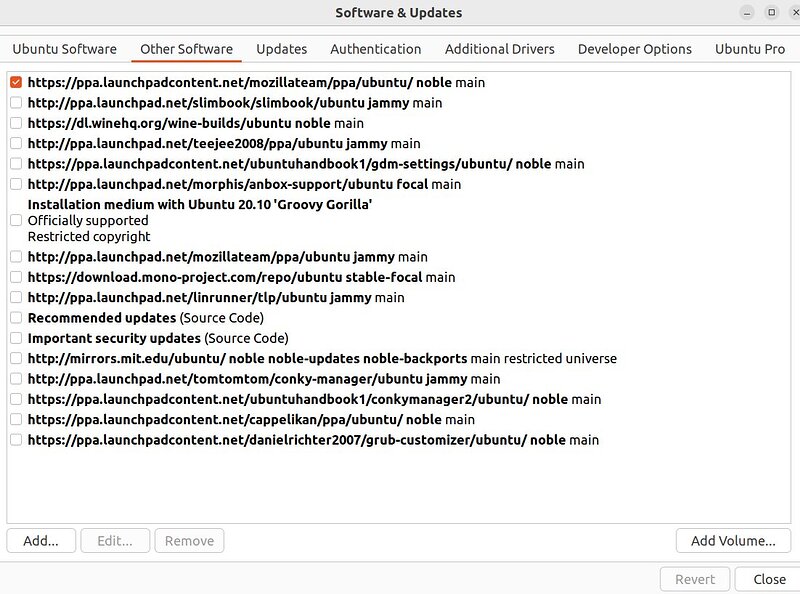The image size is (800, 594).
Task: Enable the mozillateam ppa jammy checkbox
Action: pos(16,257)
